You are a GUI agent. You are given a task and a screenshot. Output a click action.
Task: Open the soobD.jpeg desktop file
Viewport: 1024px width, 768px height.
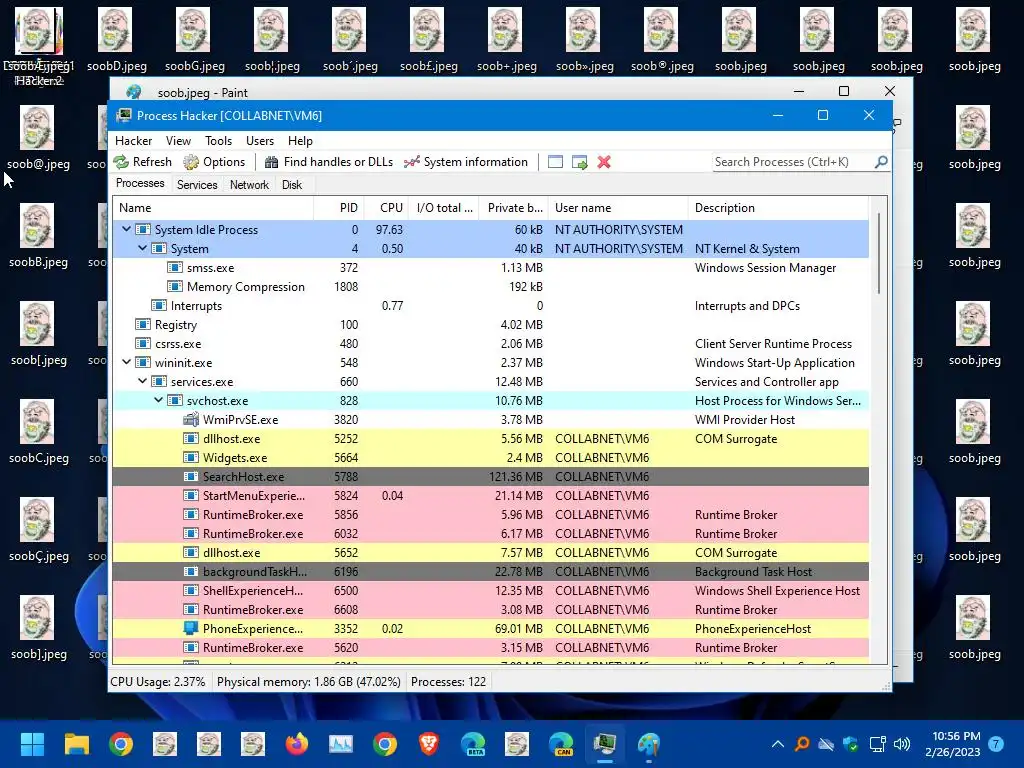click(x=117, y=40)
